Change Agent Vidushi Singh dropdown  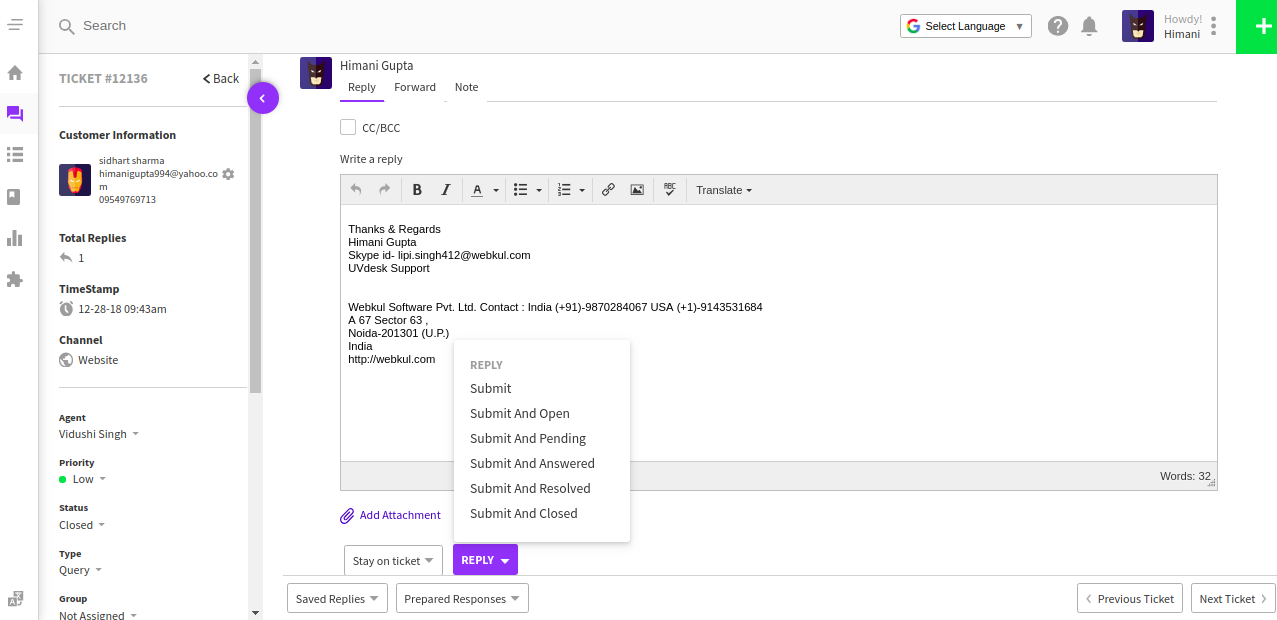(x=99, y=434)
